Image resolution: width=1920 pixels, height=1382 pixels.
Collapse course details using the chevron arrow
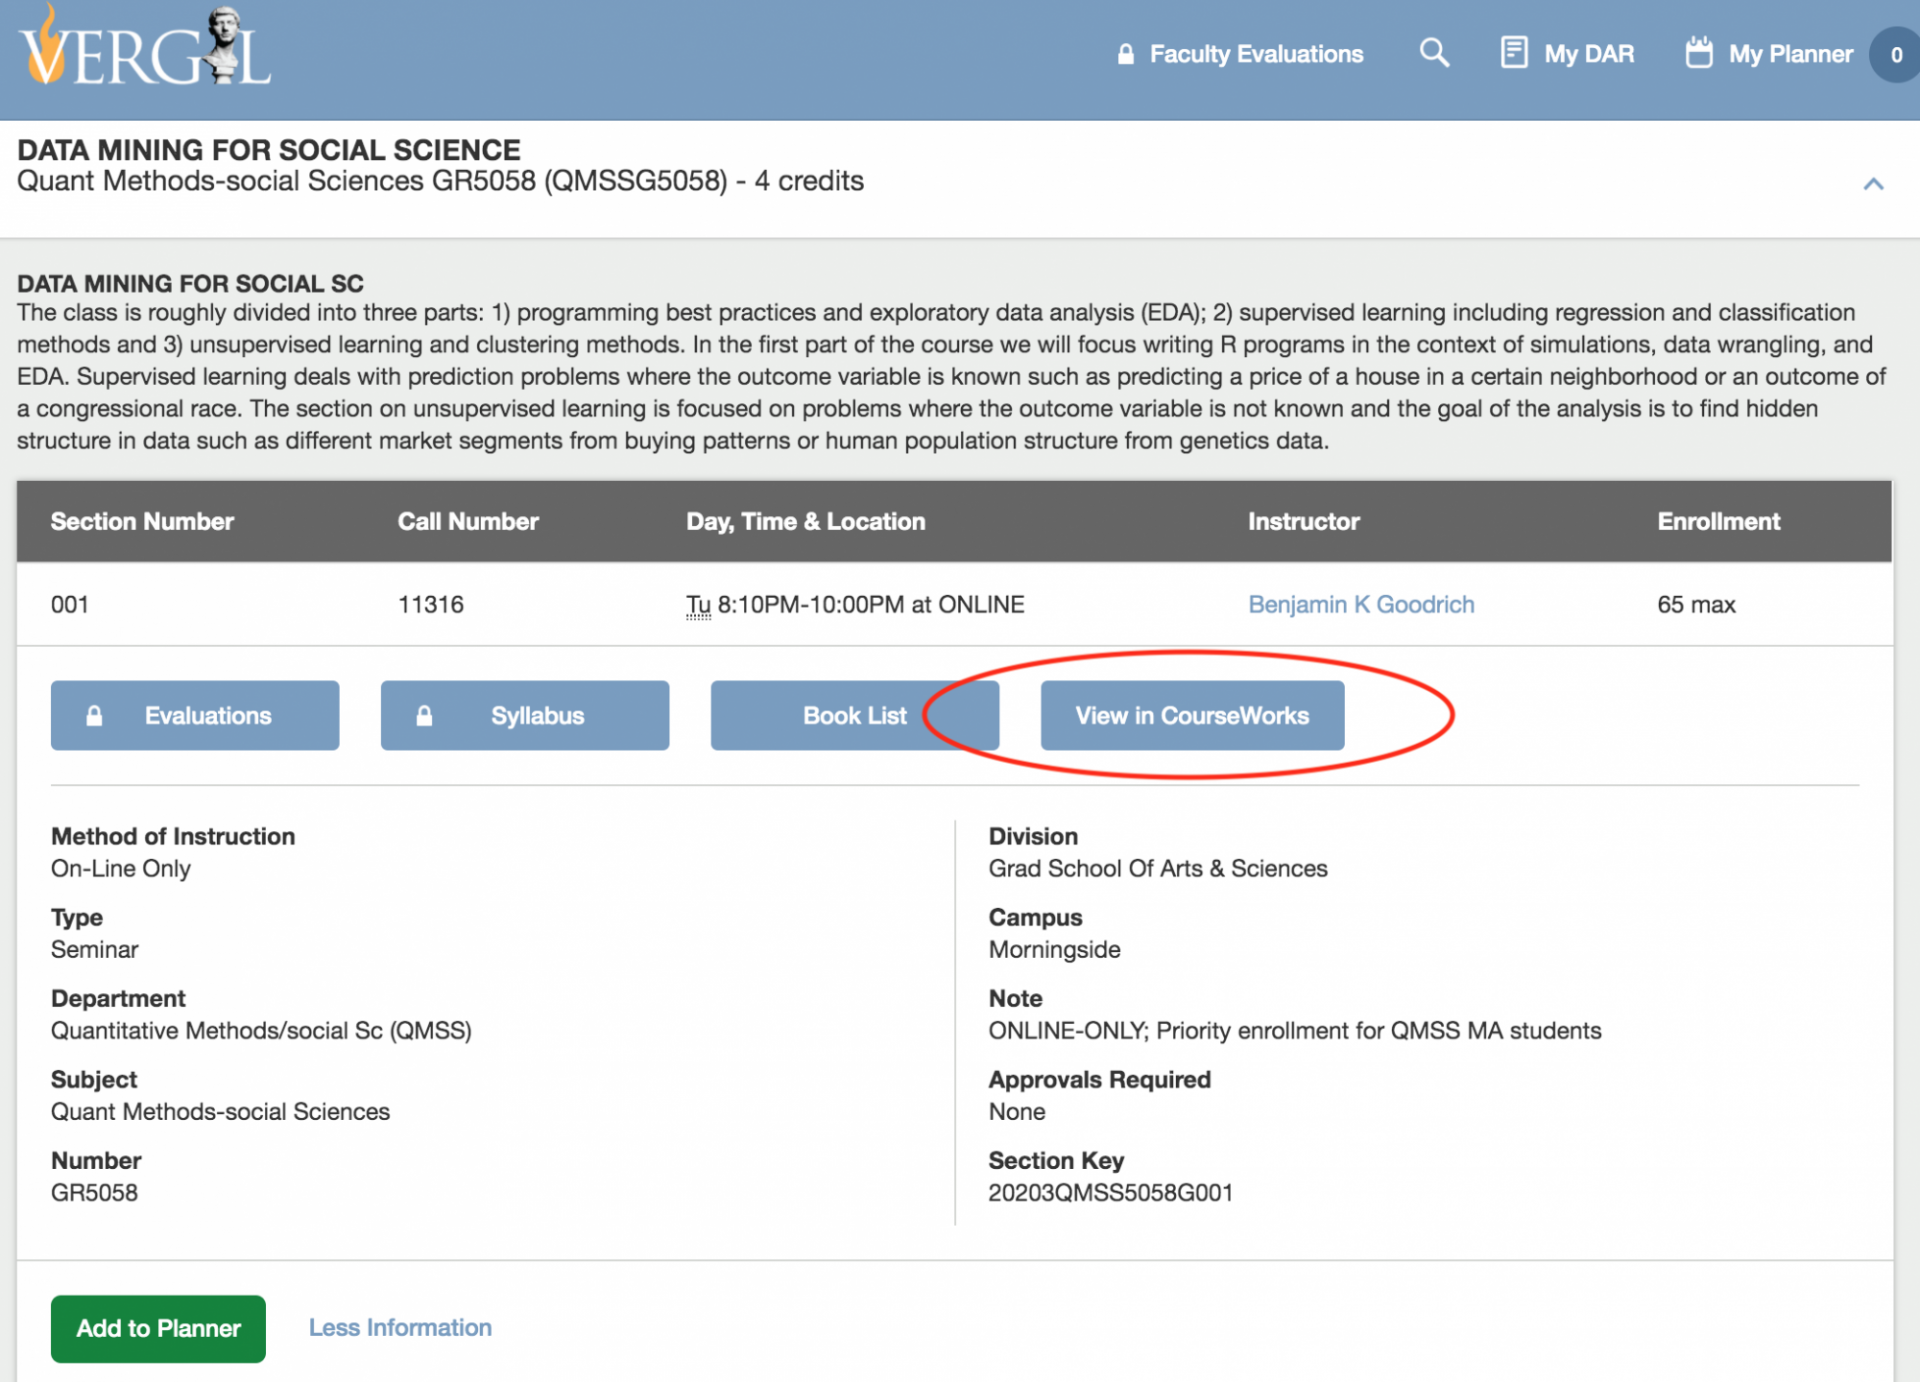[x=1873, y=184]
